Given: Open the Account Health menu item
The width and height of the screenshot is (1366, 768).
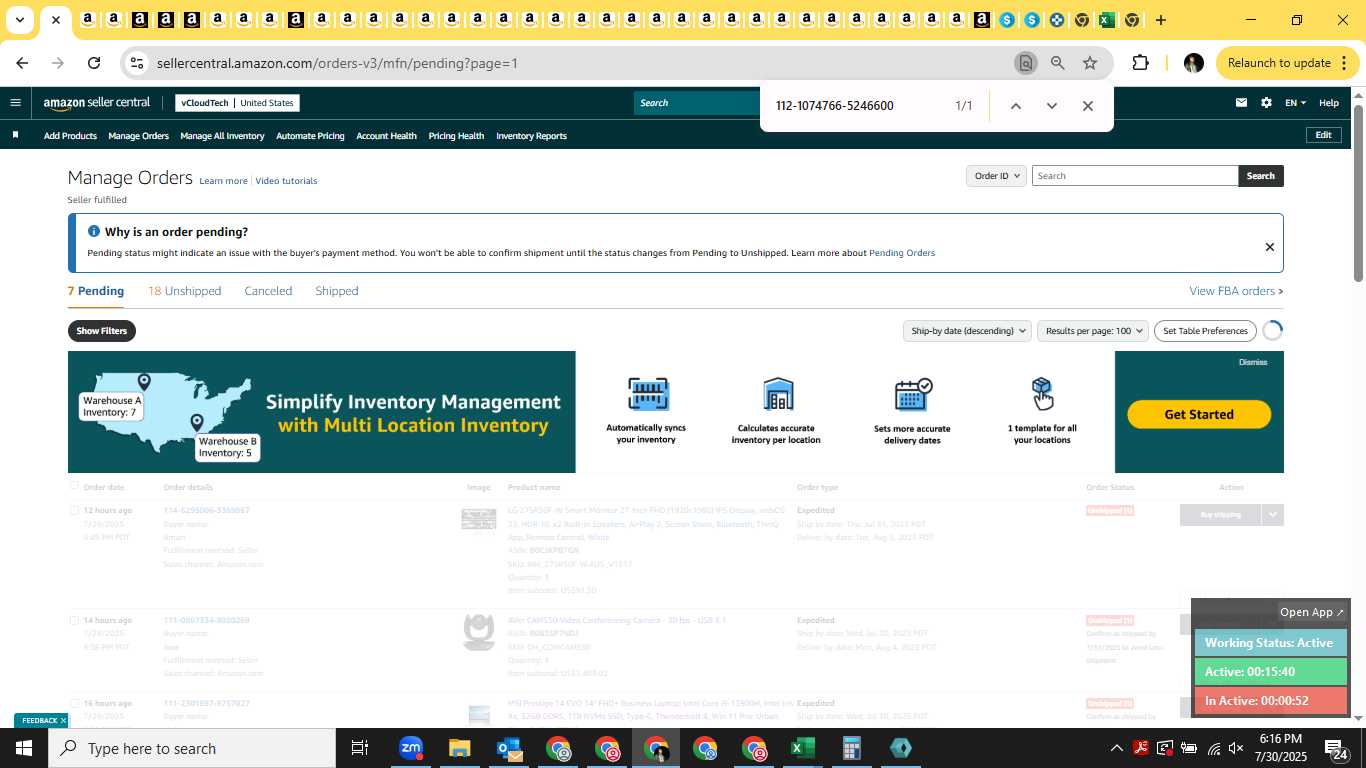Looking at the screenshot, I should tap(386, 136).
